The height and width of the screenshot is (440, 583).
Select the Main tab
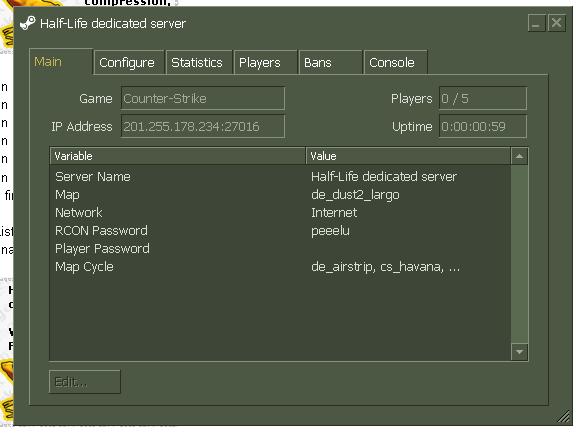click(x=61, y=62)
